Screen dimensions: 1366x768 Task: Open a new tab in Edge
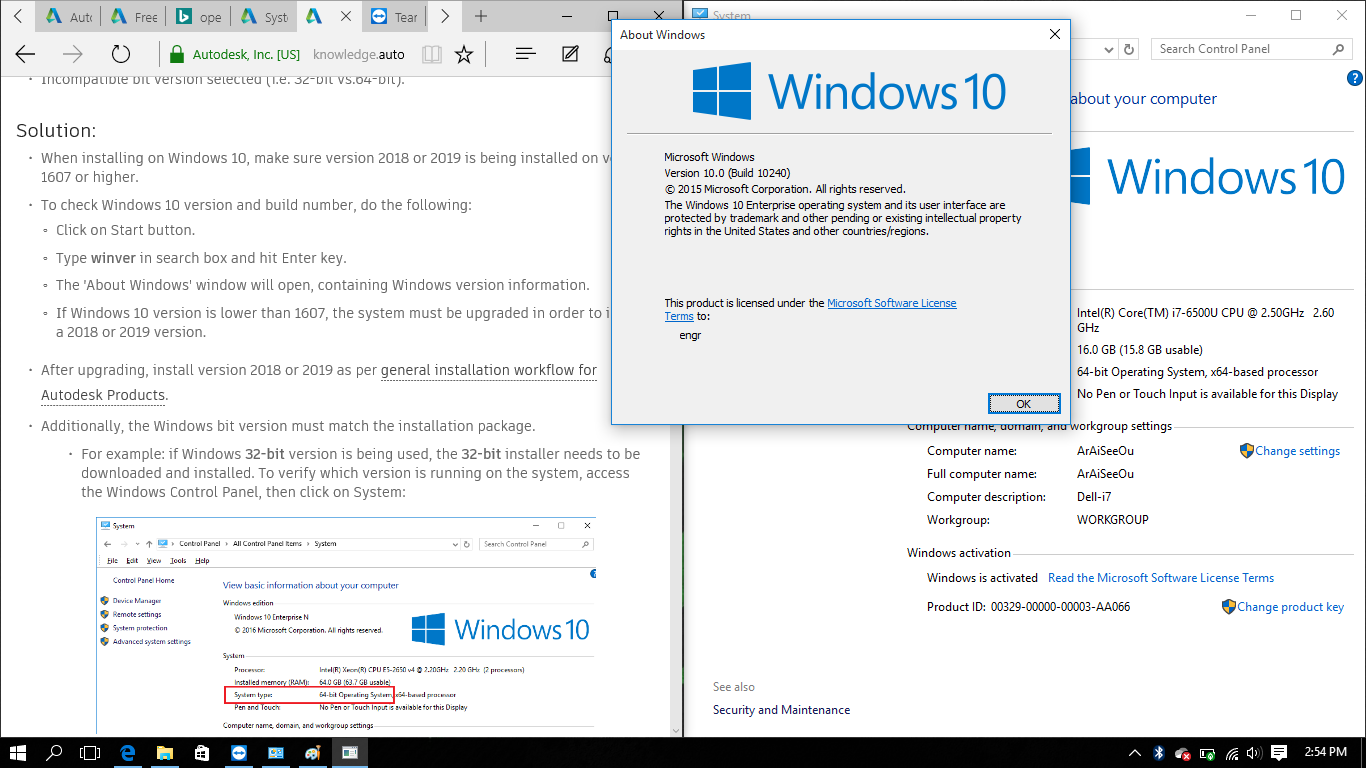(481, 16)
